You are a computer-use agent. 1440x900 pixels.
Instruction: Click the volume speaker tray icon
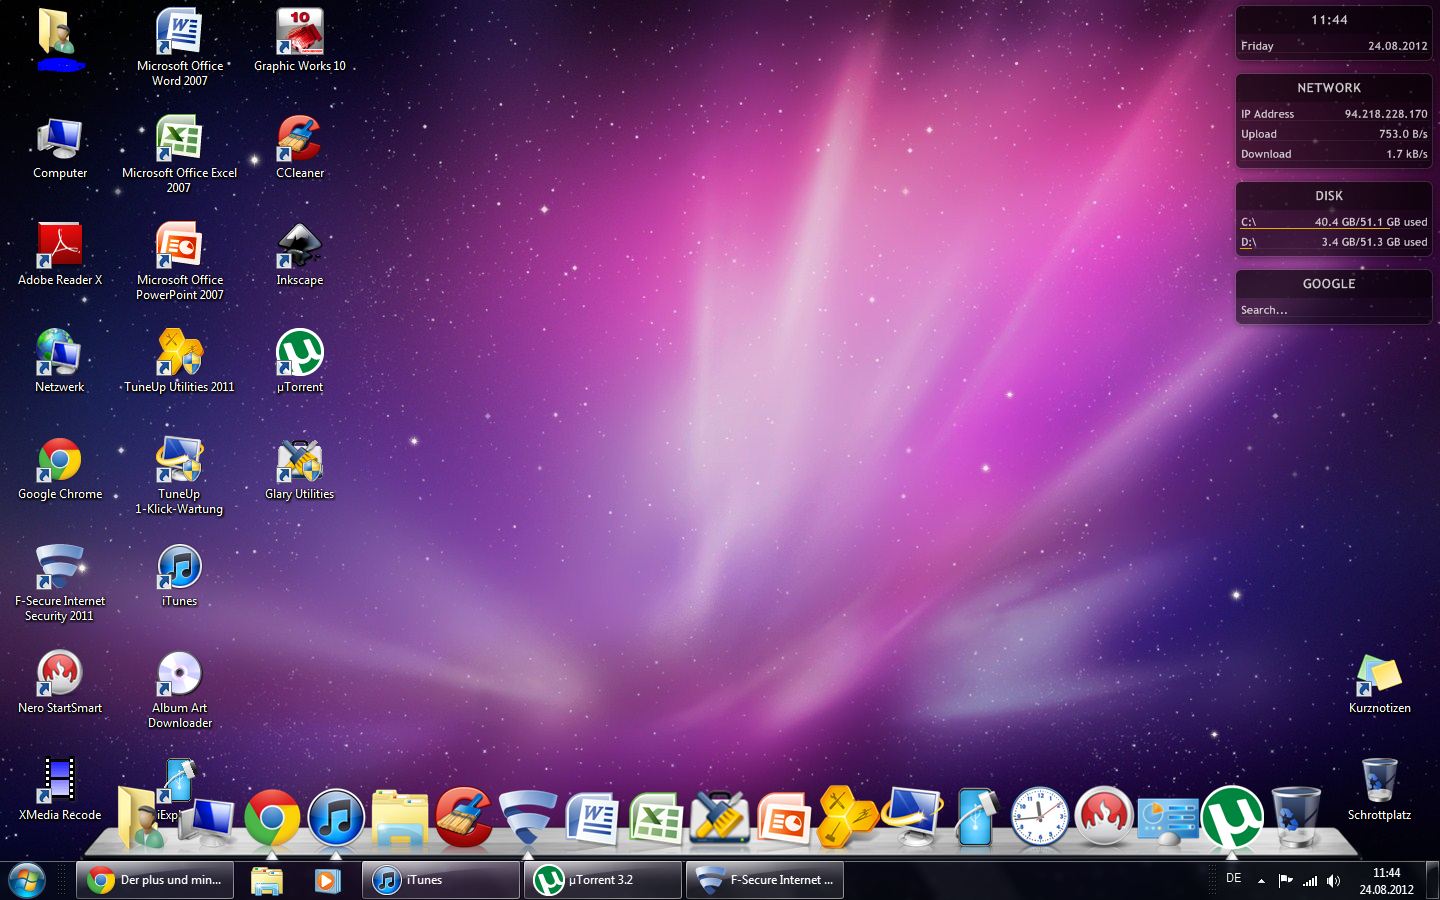click(1333, 881)
